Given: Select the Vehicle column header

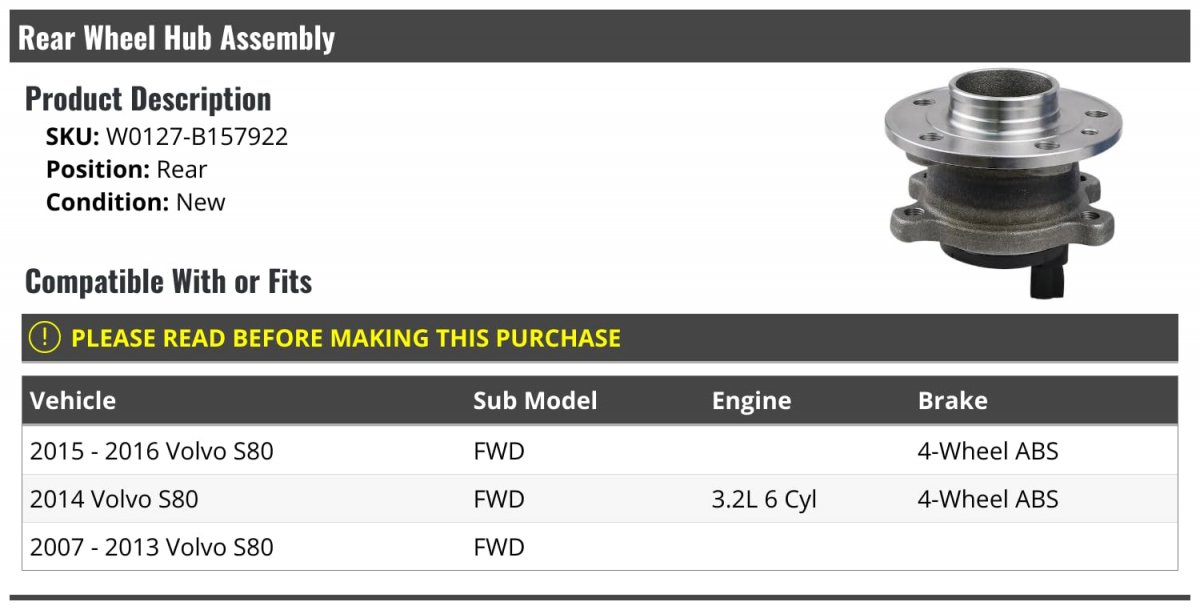Looking at the screenshot, I should click(73, 401).
